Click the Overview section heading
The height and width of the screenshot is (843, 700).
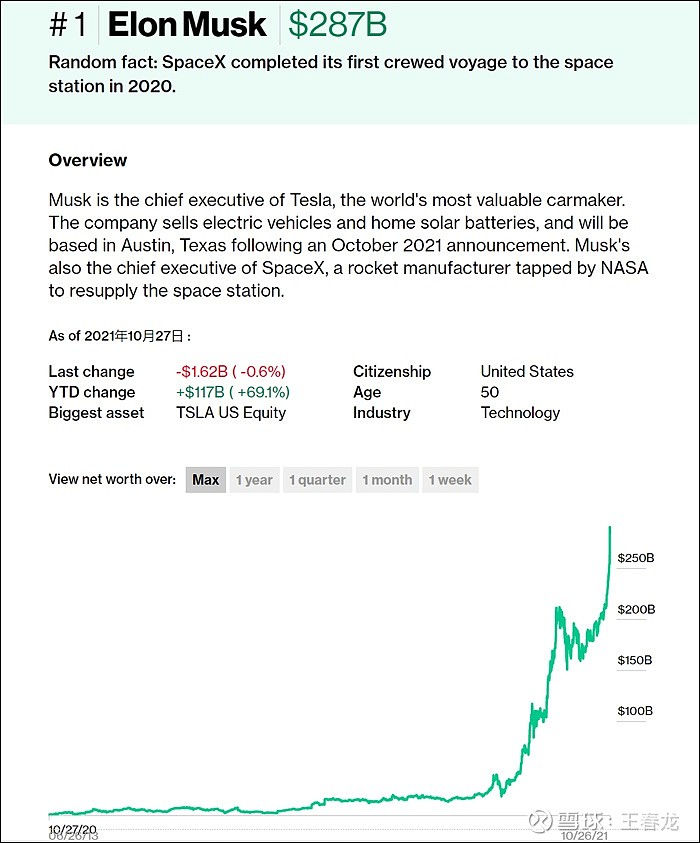(x=88, y=160)
